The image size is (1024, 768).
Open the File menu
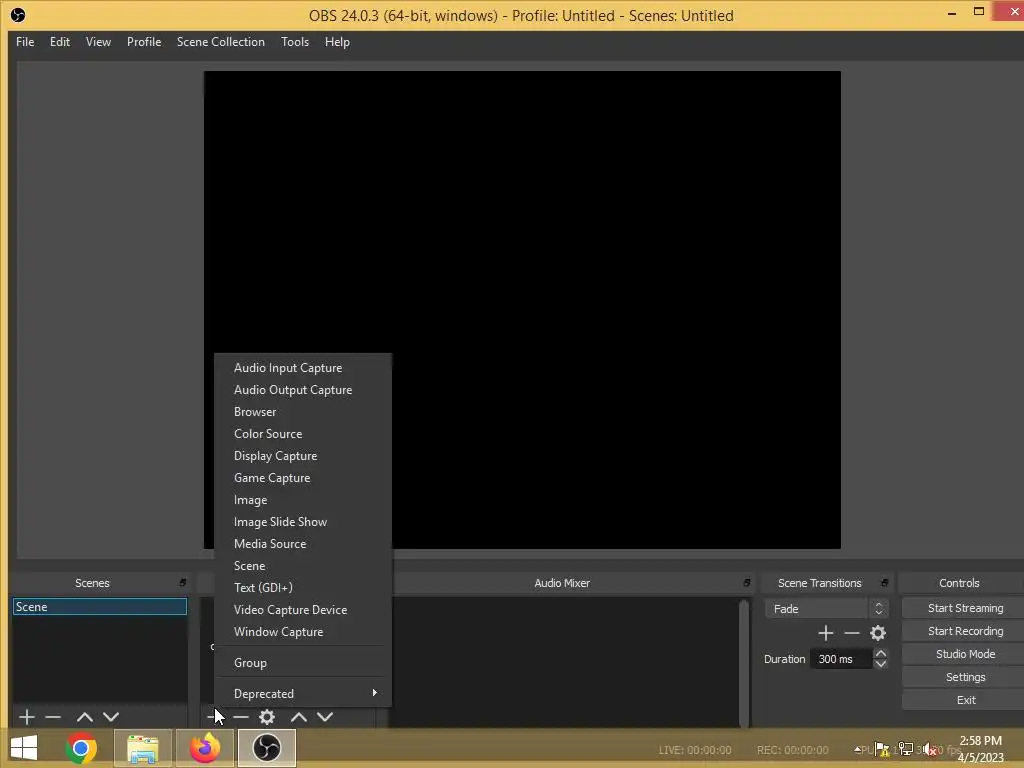[25, 42]
